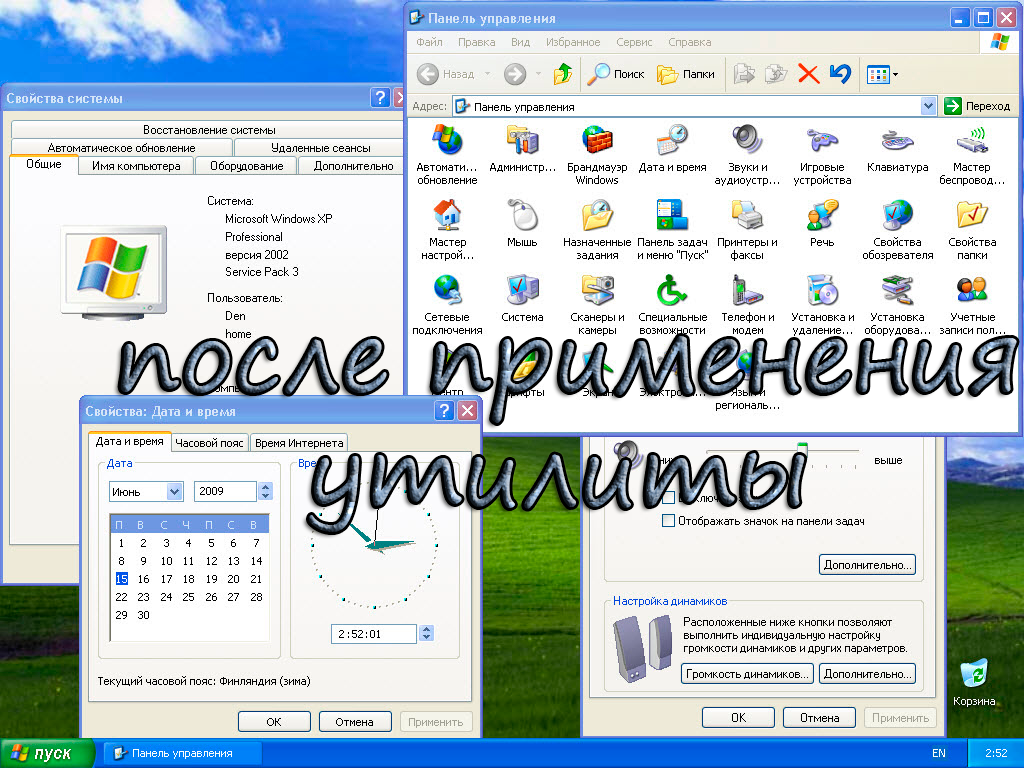The width and height of the screenshot is (1024, 768).
Task: Open the Правка menu
Action: (x=476, y=42)
